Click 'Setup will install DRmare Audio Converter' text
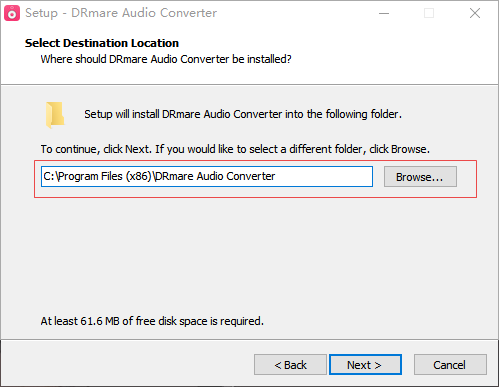 pyautogui.click(x=243, y=114)
